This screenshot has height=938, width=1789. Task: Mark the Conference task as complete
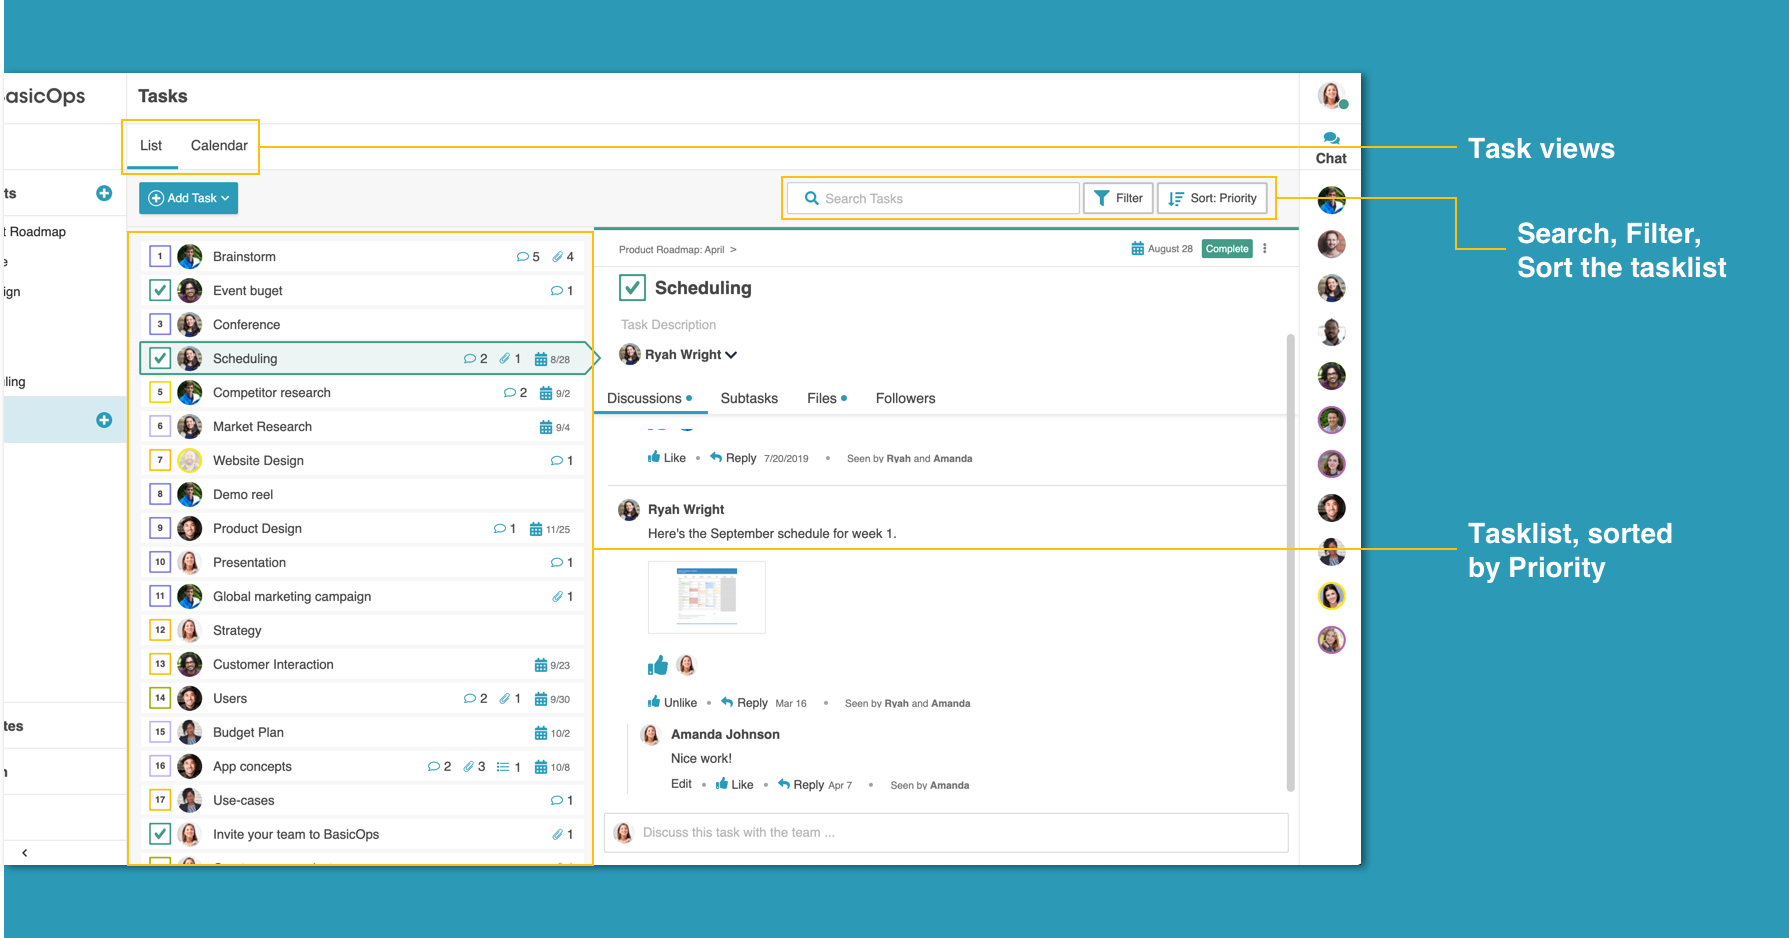click(x=160, y=324)
